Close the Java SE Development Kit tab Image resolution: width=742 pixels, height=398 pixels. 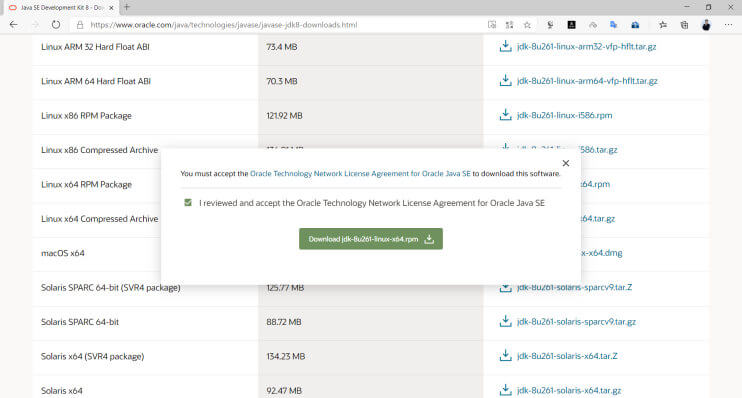pos(111,8)
